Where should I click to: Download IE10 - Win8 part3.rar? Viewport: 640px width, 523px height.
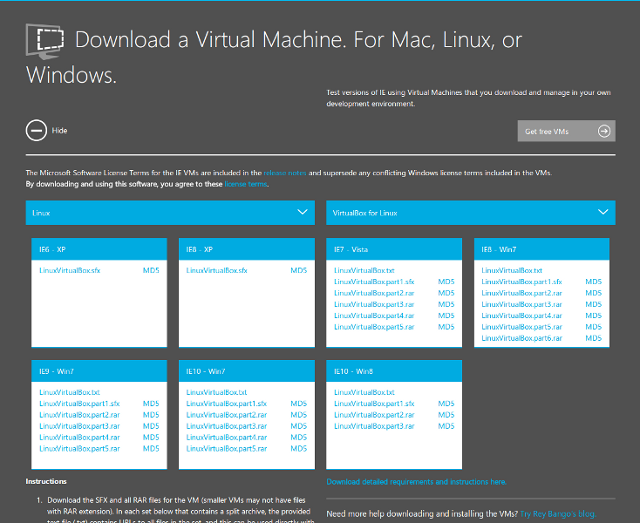tap(374, 426)
